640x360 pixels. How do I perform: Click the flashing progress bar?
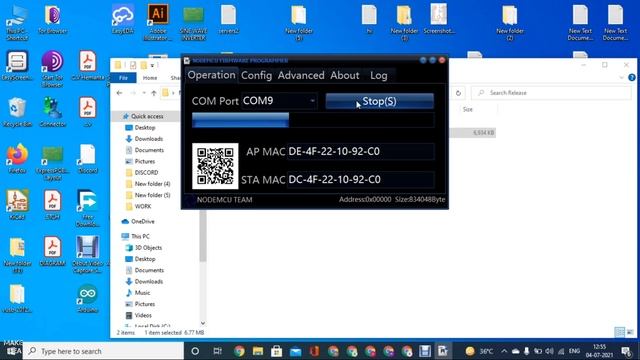(x=313, y=120)
